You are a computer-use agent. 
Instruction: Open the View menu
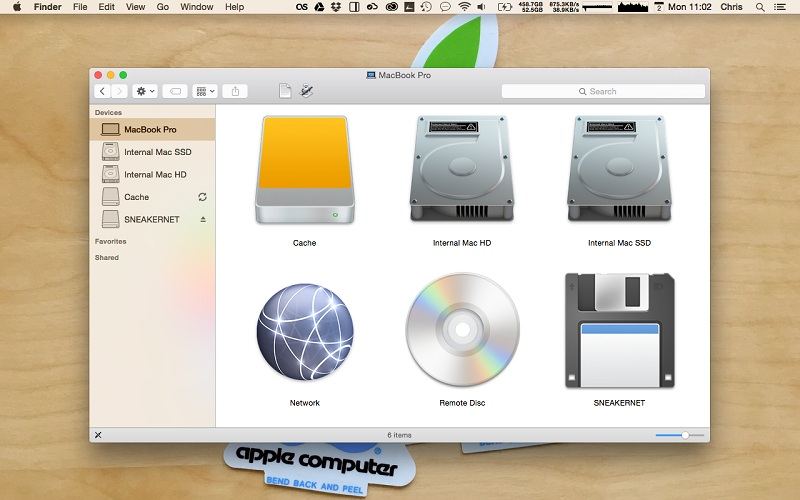(x=135, y=7)
